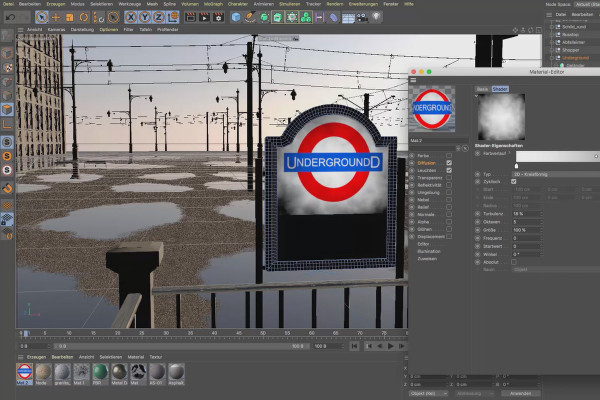Open the Typ dropdown 2D - Kreisförmig

(556, 174)
